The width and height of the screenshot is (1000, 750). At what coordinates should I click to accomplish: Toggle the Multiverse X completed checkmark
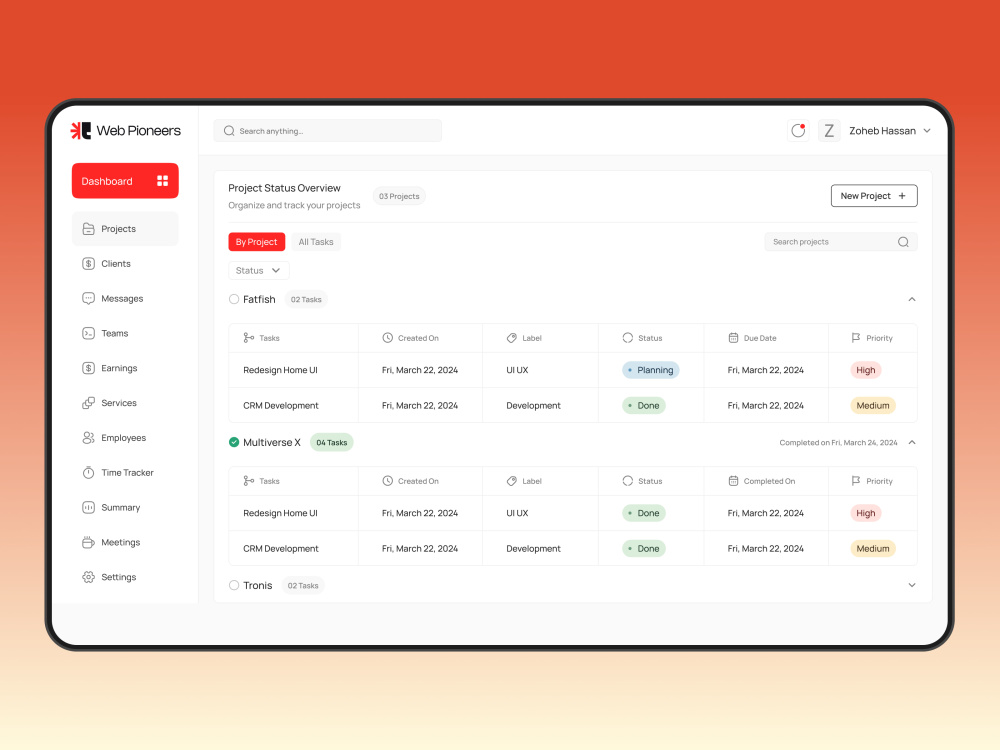click(x=234, y=442)
